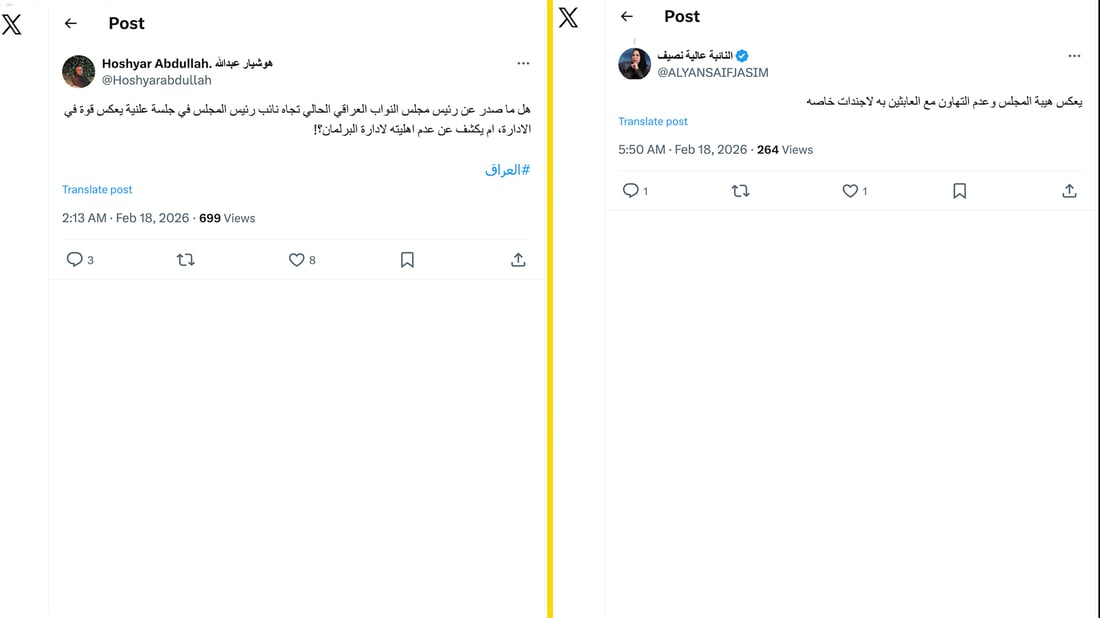The image size is (1100, 618).
Task: Click the X logo on the left window
Action: (x=13, y=25)
